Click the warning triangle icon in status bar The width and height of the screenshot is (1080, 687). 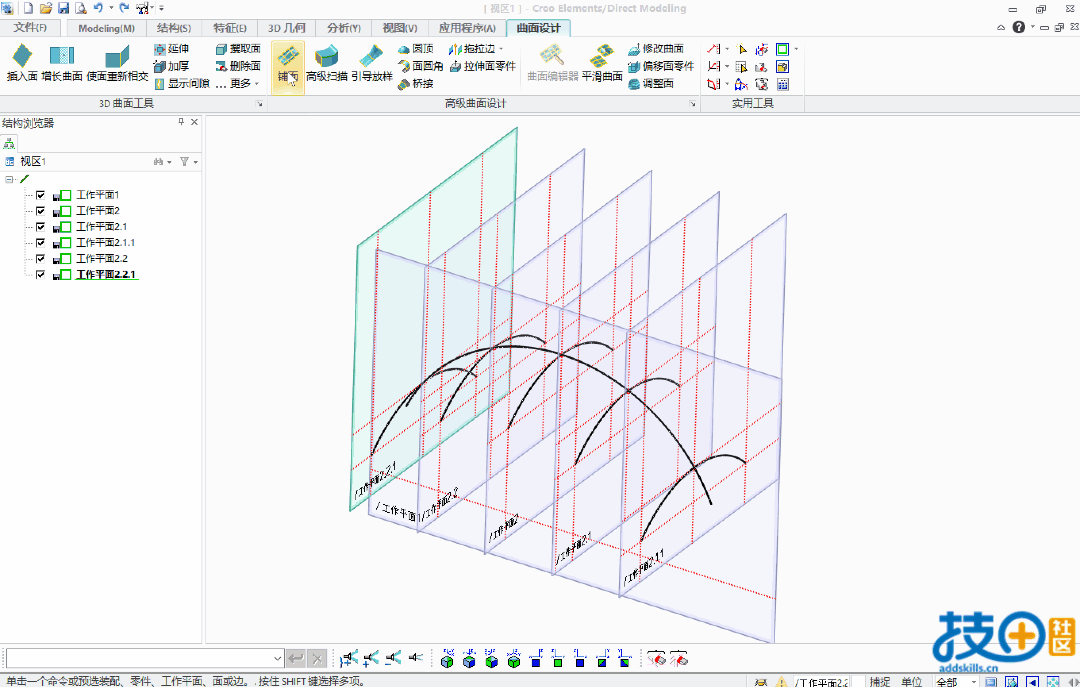pos(781,681)
